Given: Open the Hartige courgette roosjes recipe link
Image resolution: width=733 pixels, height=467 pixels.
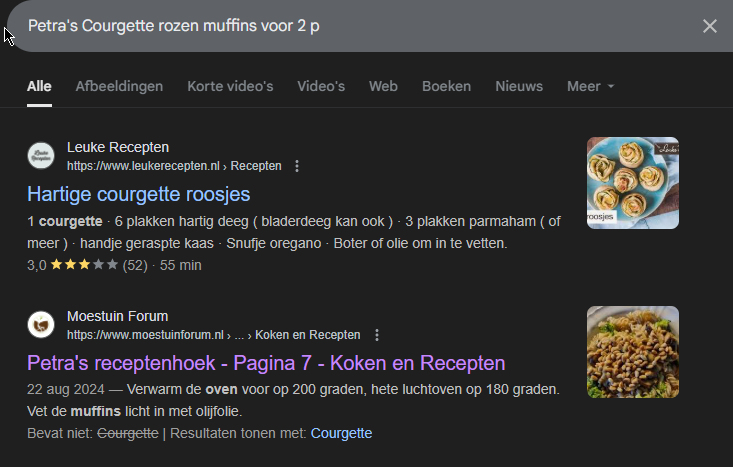Looking at the screenshot, I should (x=138, y=194).
